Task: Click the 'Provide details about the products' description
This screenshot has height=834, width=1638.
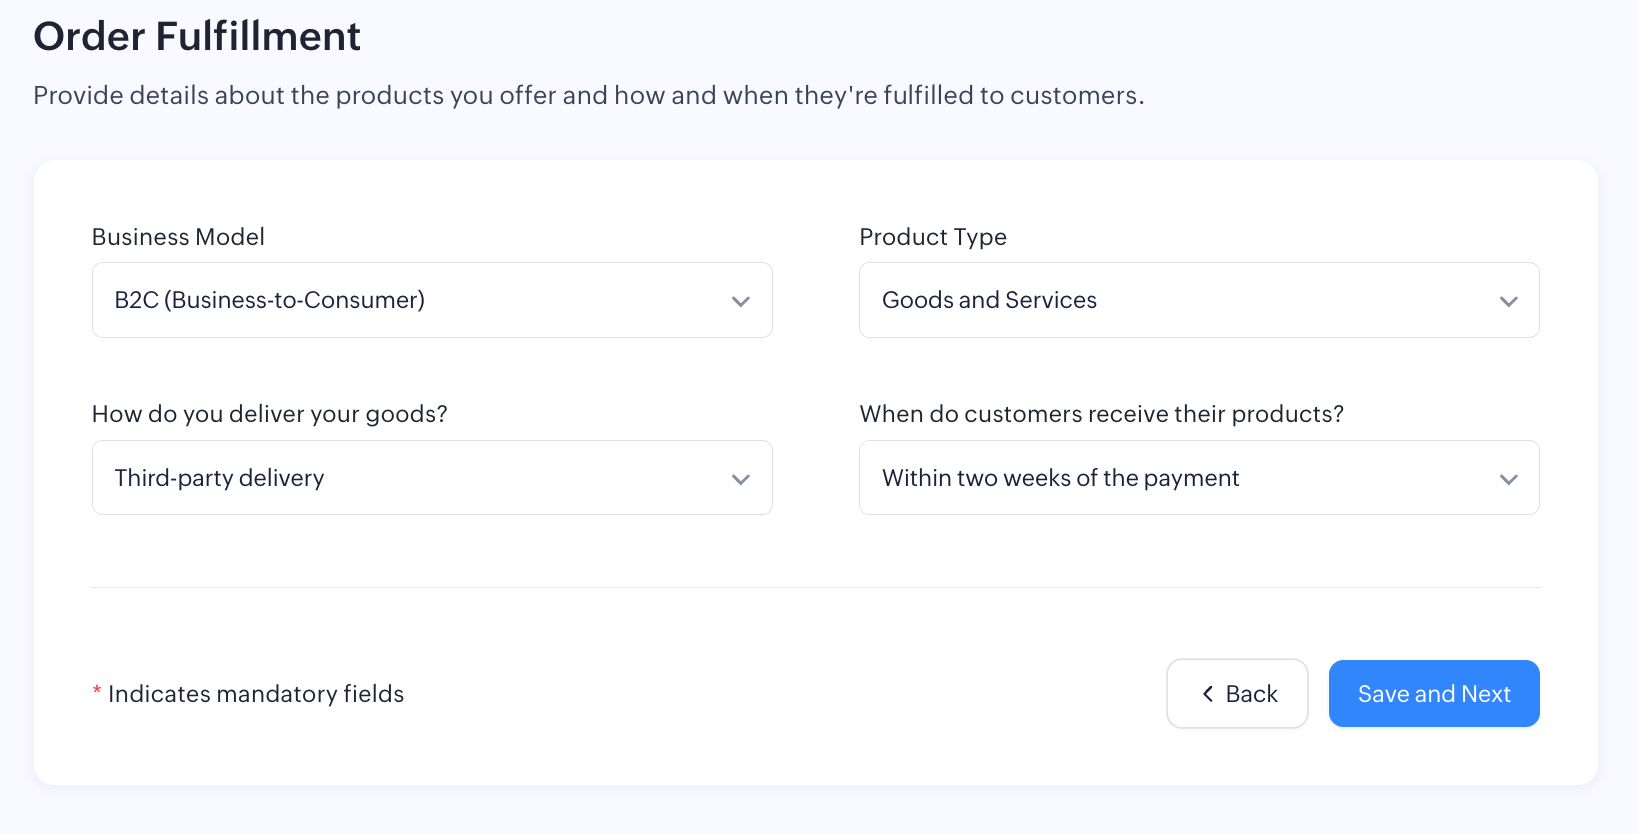Action: [588, 95]
